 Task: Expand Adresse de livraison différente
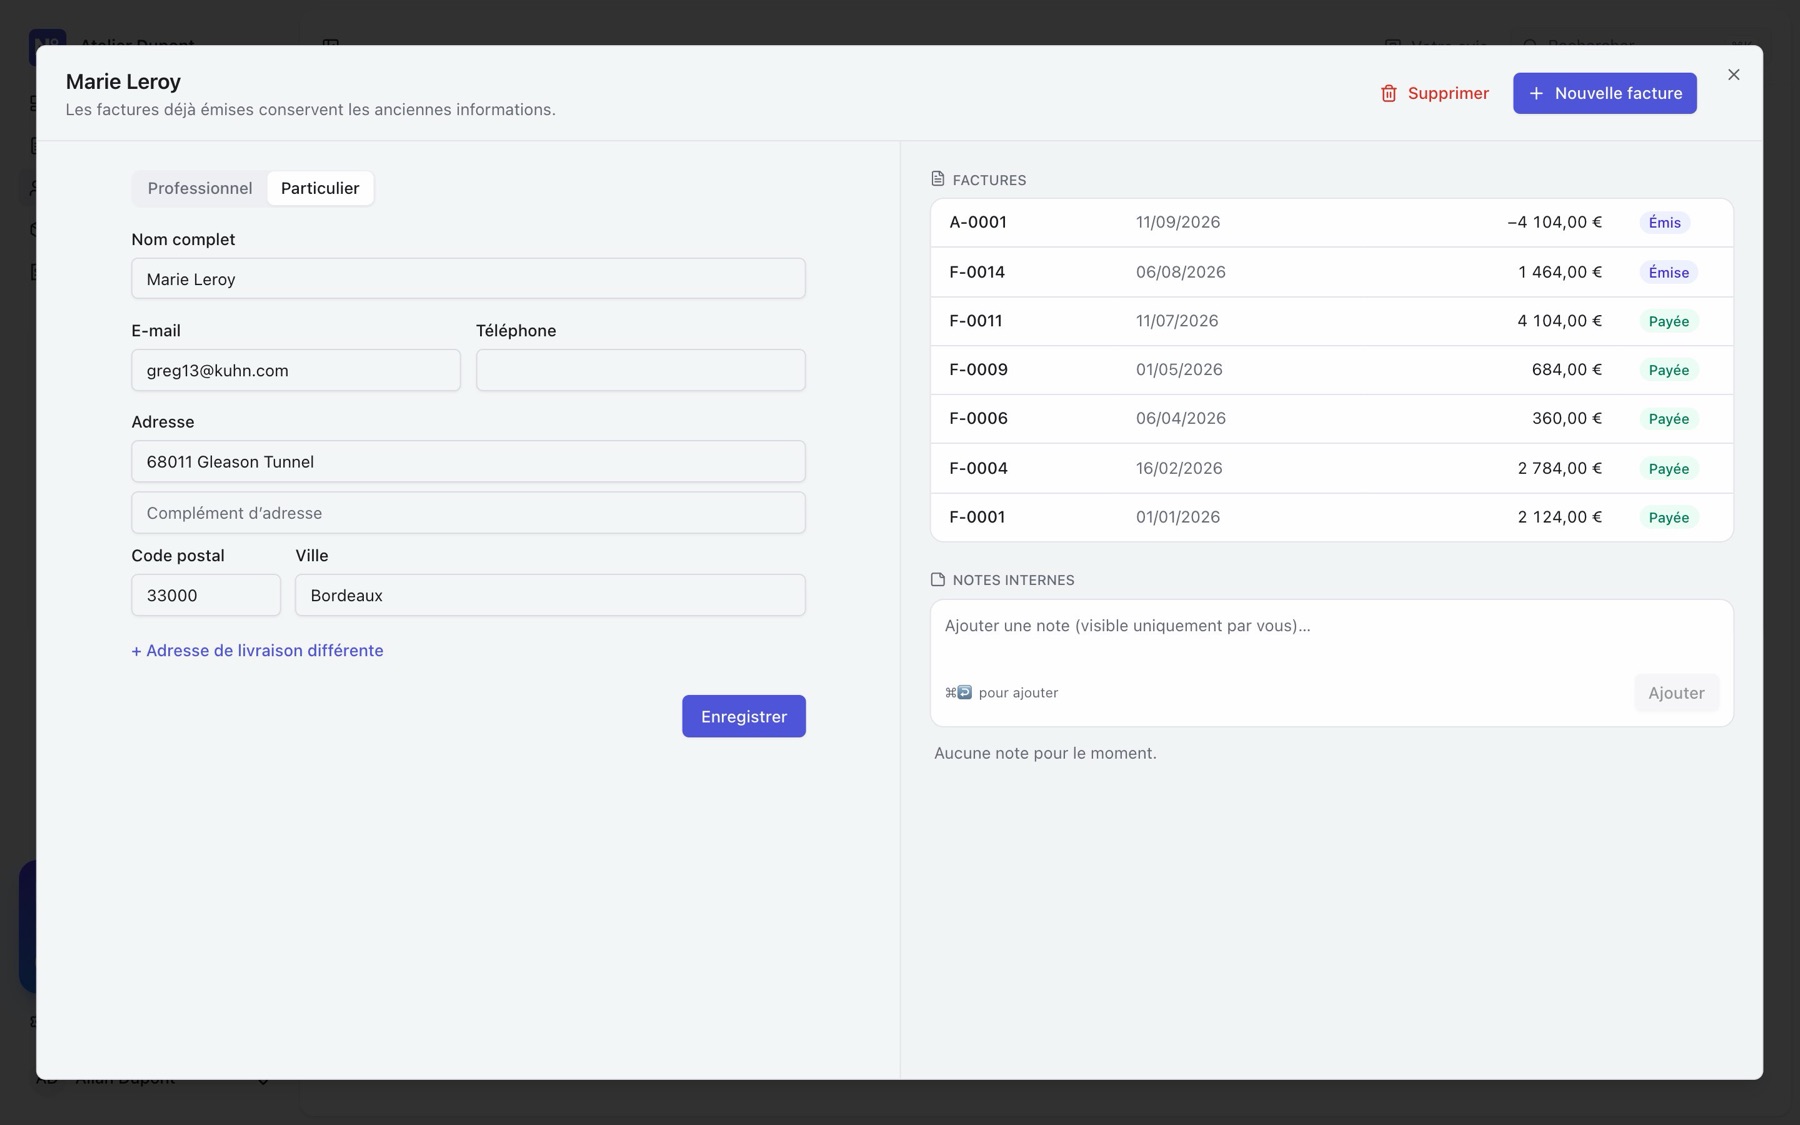coord(257,650)
